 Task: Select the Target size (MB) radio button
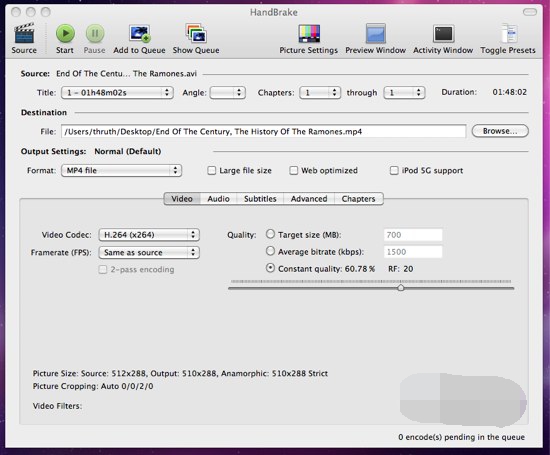click(x=270, y=234)
